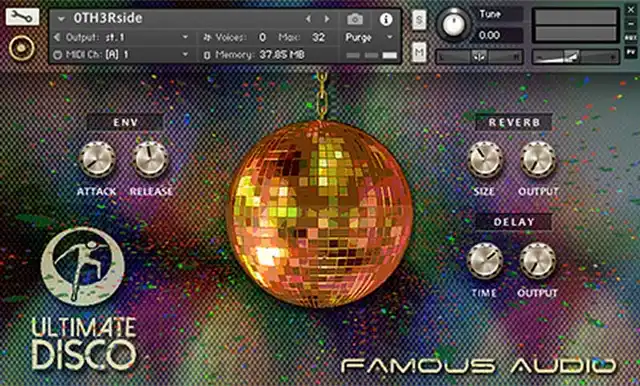
Task: Click the MIDI channel plug icon
Action: point(58,55)
